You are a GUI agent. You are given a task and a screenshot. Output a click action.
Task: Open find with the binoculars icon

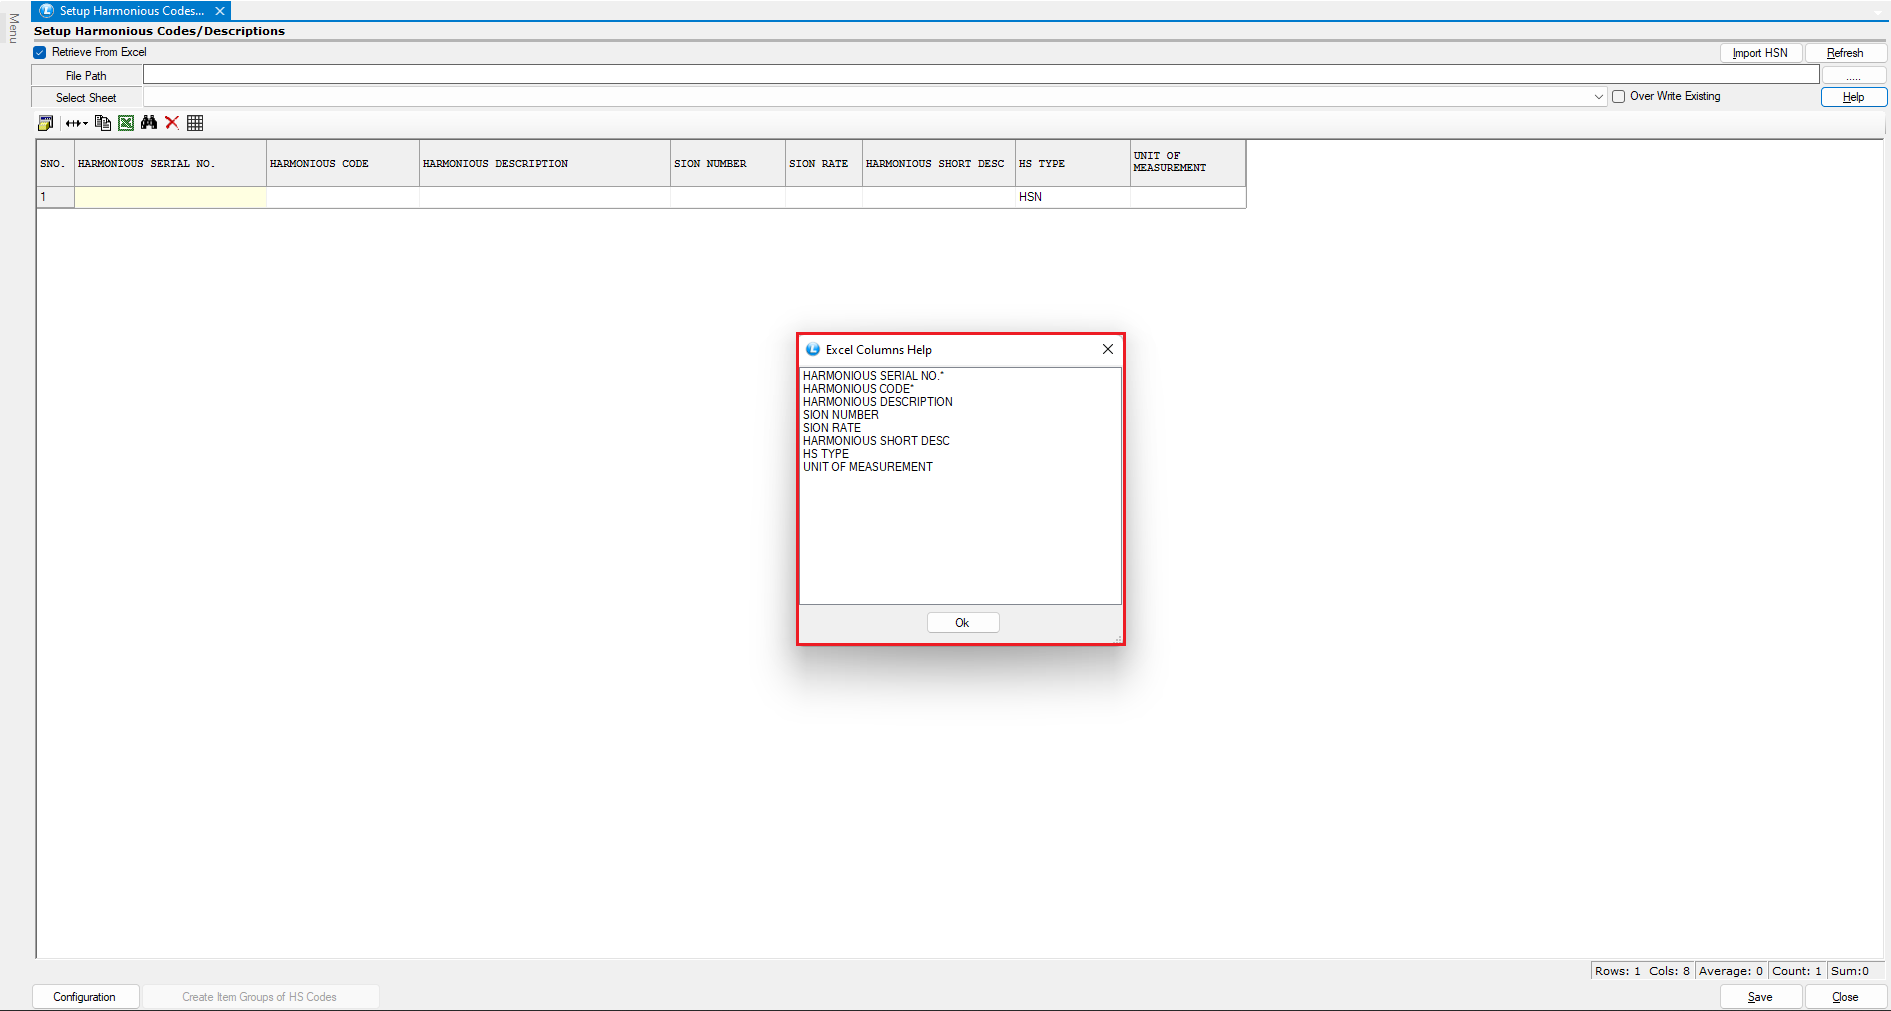149,123
